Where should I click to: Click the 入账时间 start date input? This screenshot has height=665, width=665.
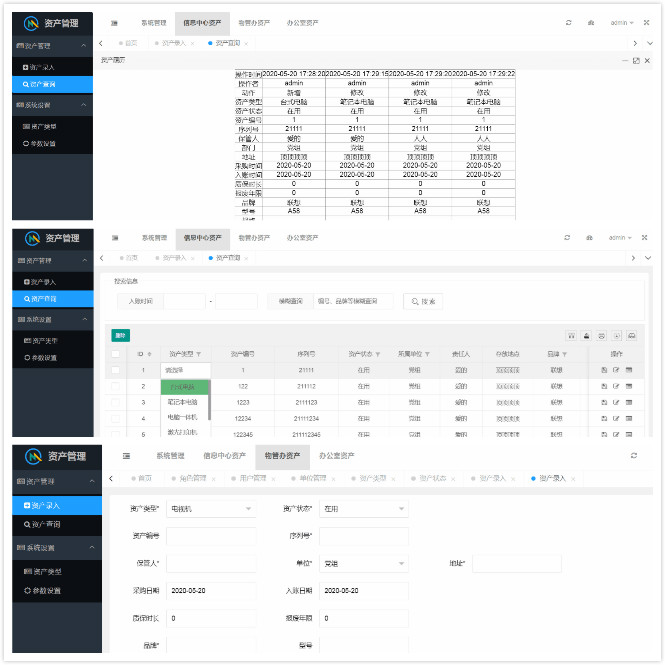tap(184, 301)
